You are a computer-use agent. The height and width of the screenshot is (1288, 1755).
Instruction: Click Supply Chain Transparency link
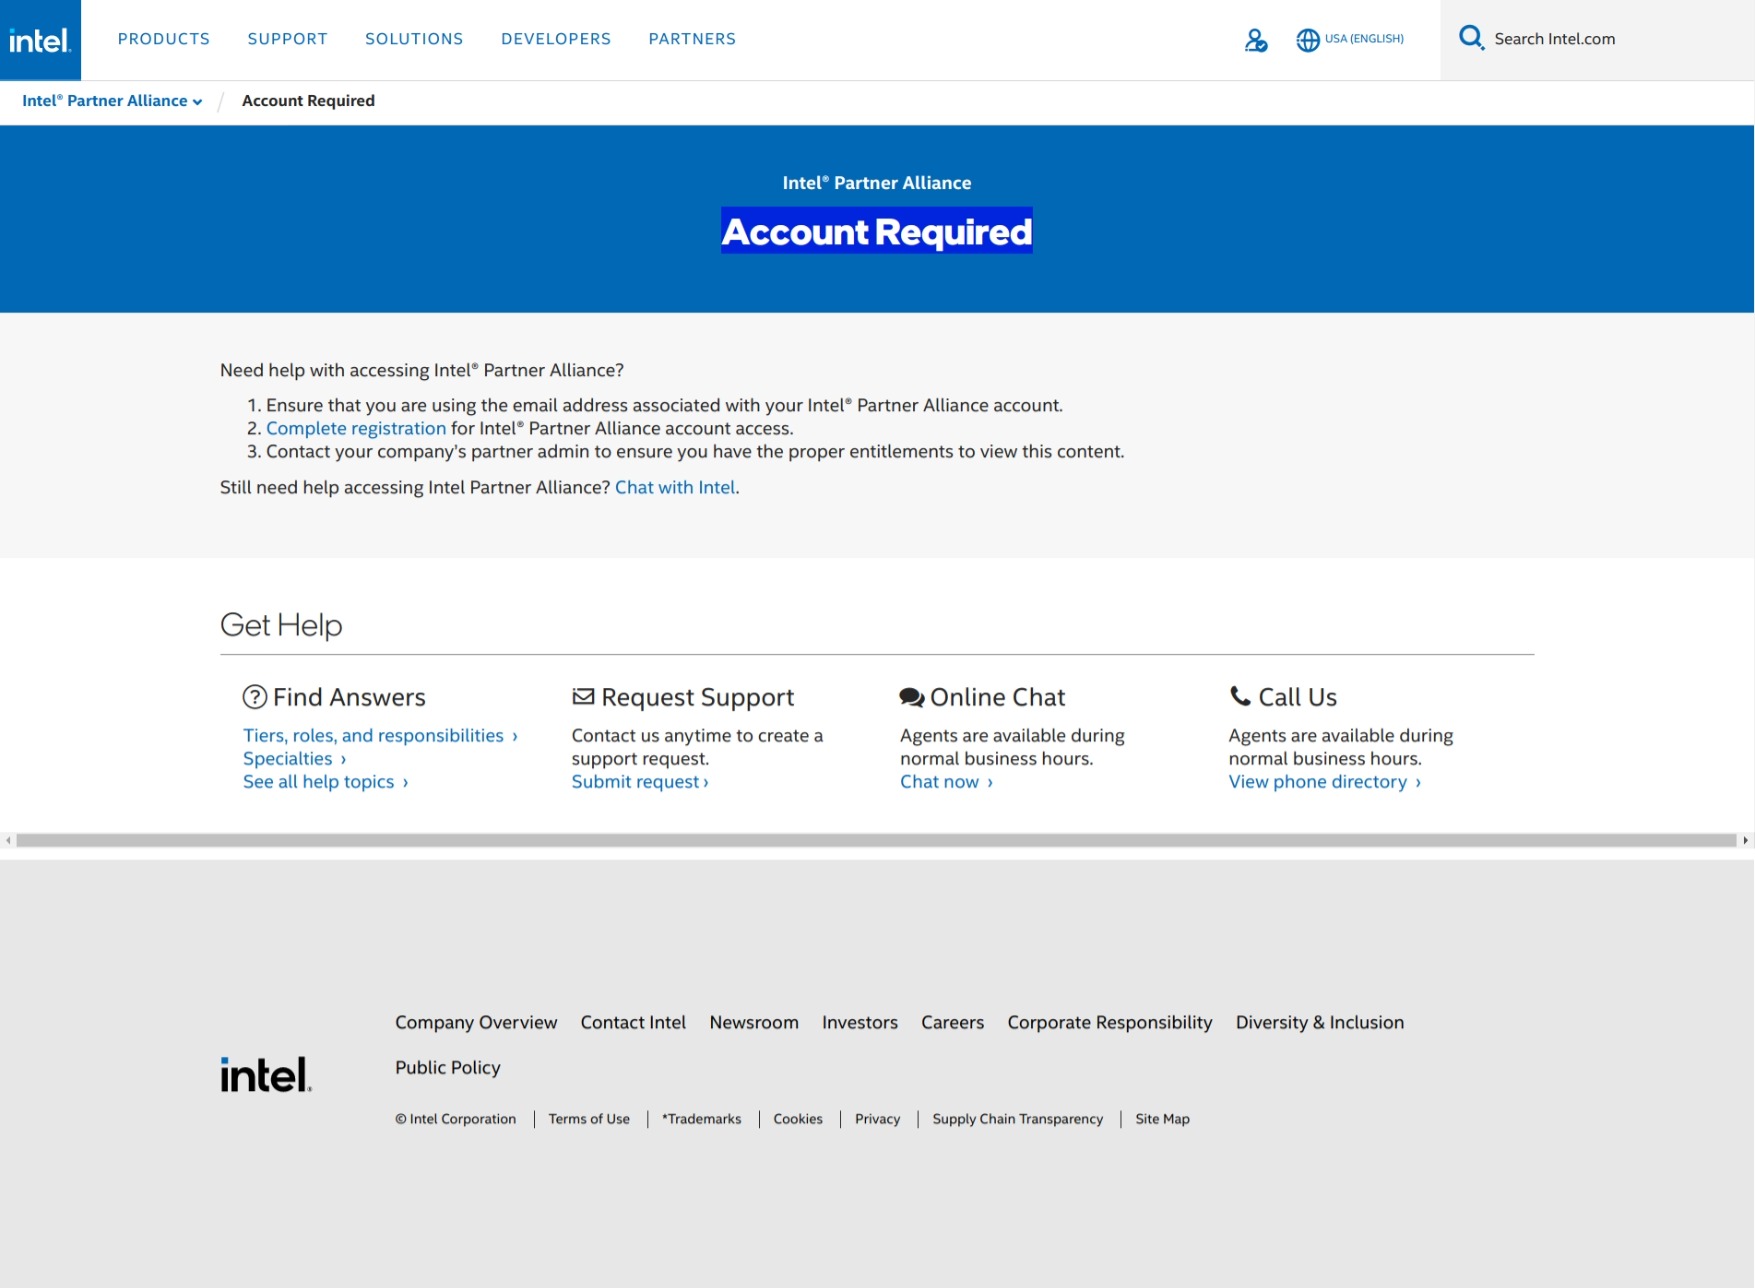point(1018,1119)
